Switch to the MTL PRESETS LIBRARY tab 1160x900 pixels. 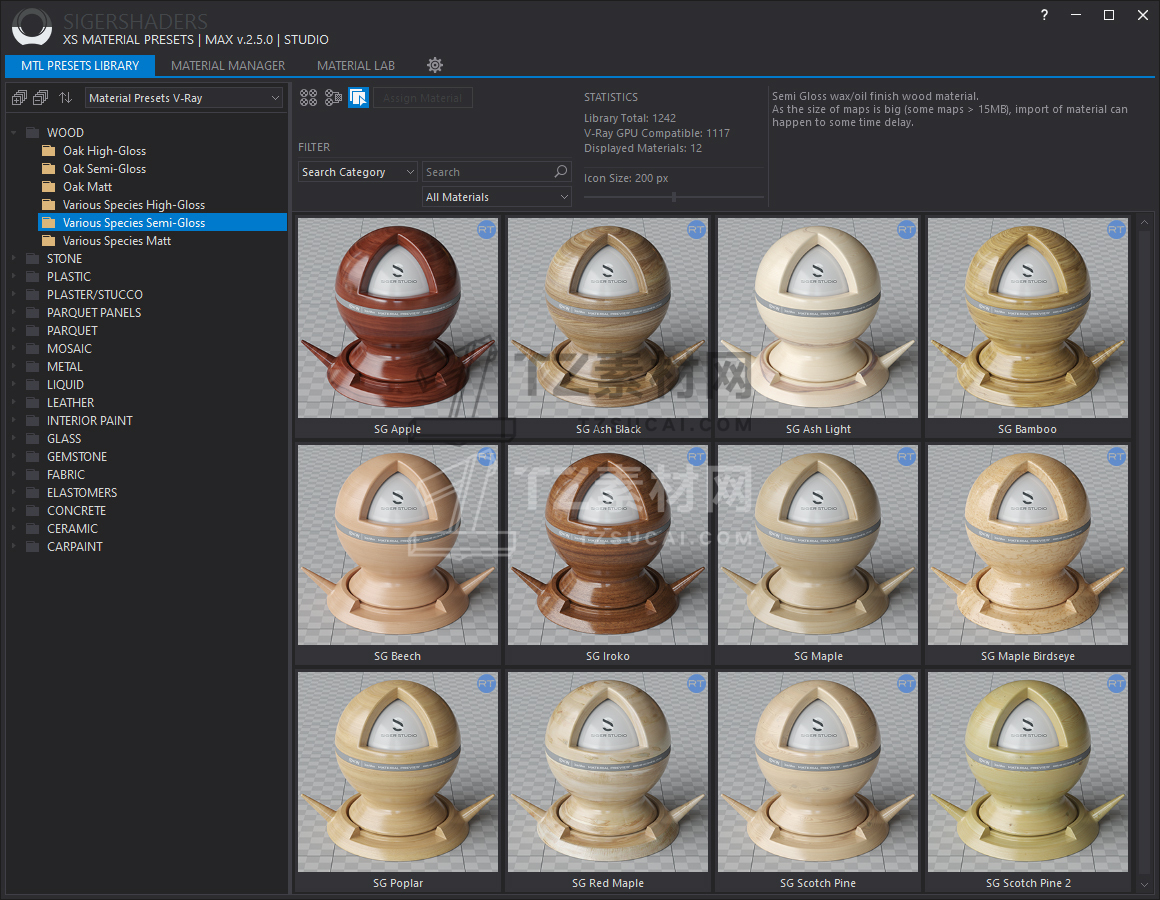80,66
